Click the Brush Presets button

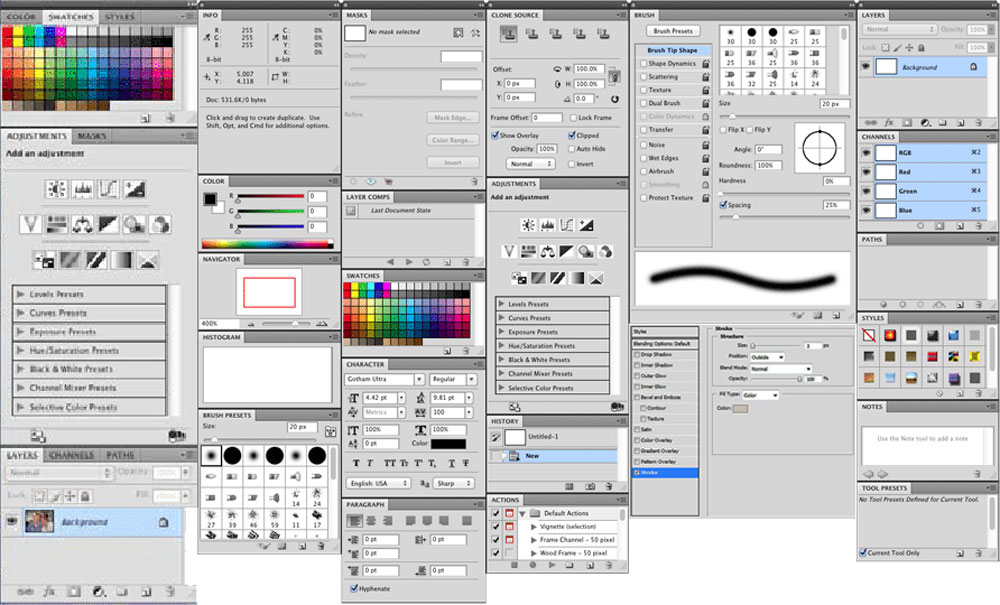tap(672, 31)
